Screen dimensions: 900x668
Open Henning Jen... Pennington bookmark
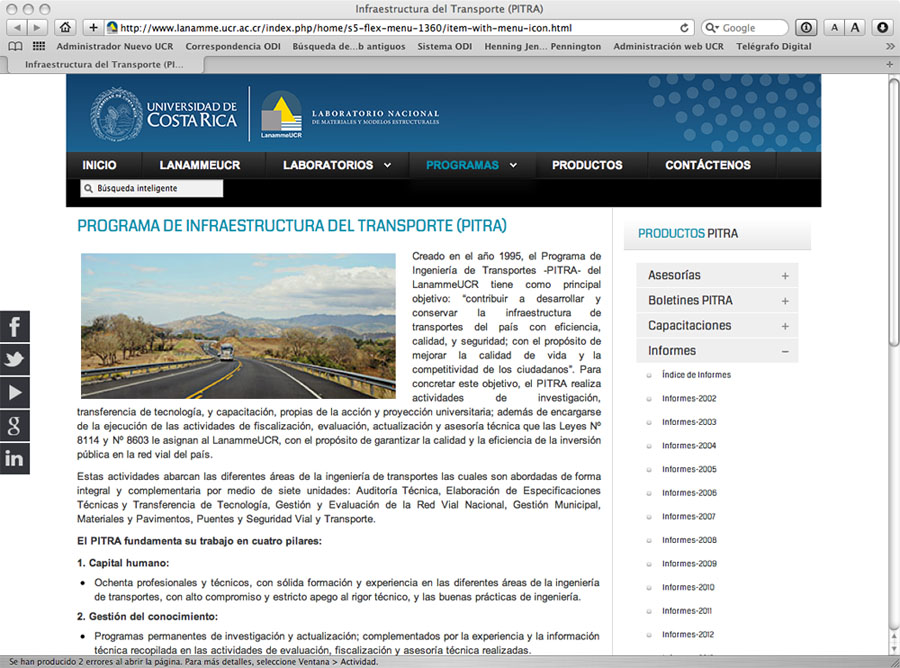coord(542,46)
